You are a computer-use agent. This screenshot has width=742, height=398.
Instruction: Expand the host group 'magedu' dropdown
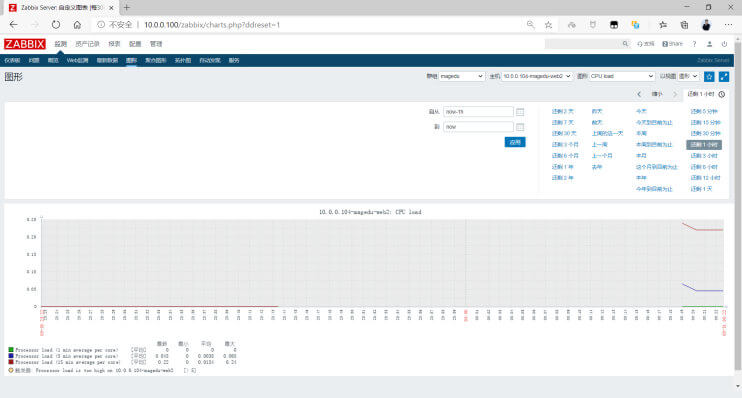coord(461,76)
